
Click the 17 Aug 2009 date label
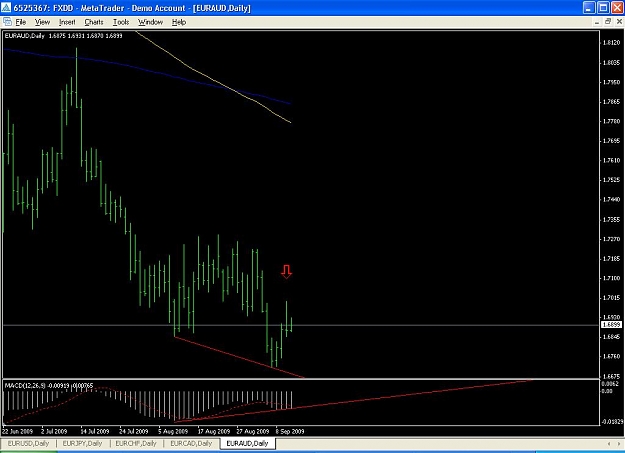pos(214,431)
